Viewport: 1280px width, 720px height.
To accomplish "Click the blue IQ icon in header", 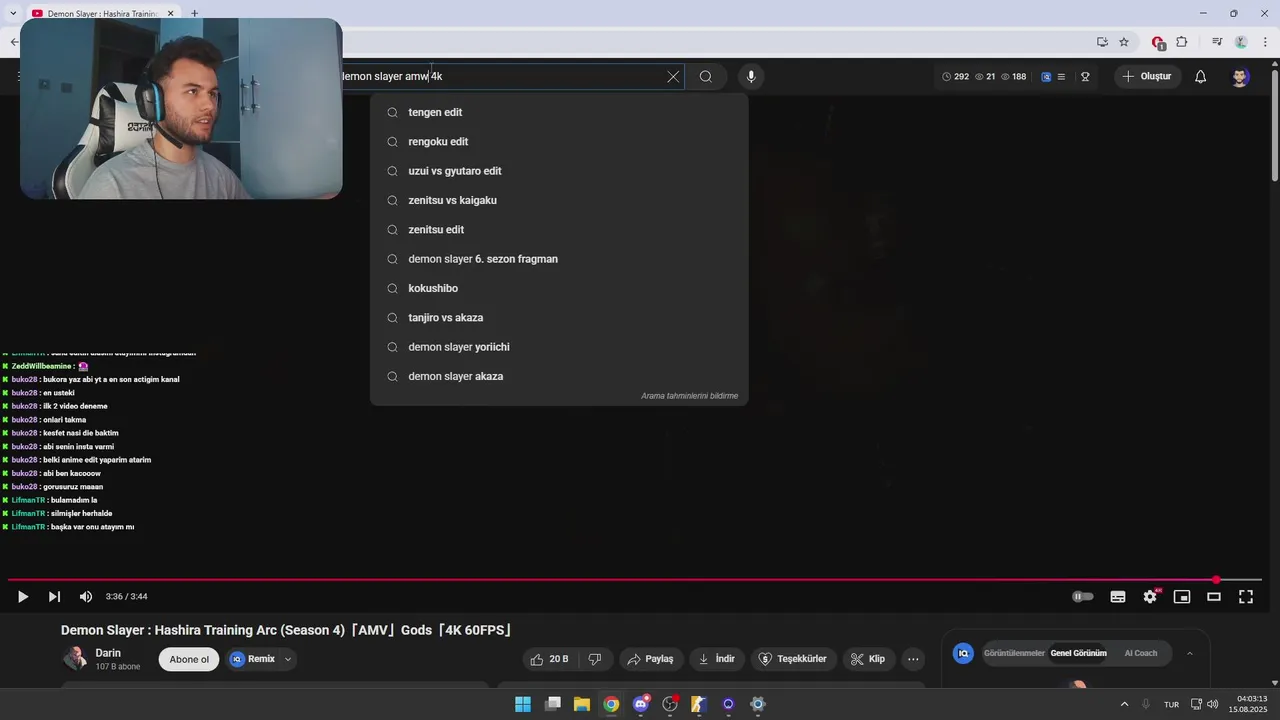I will coord(1046,76).
